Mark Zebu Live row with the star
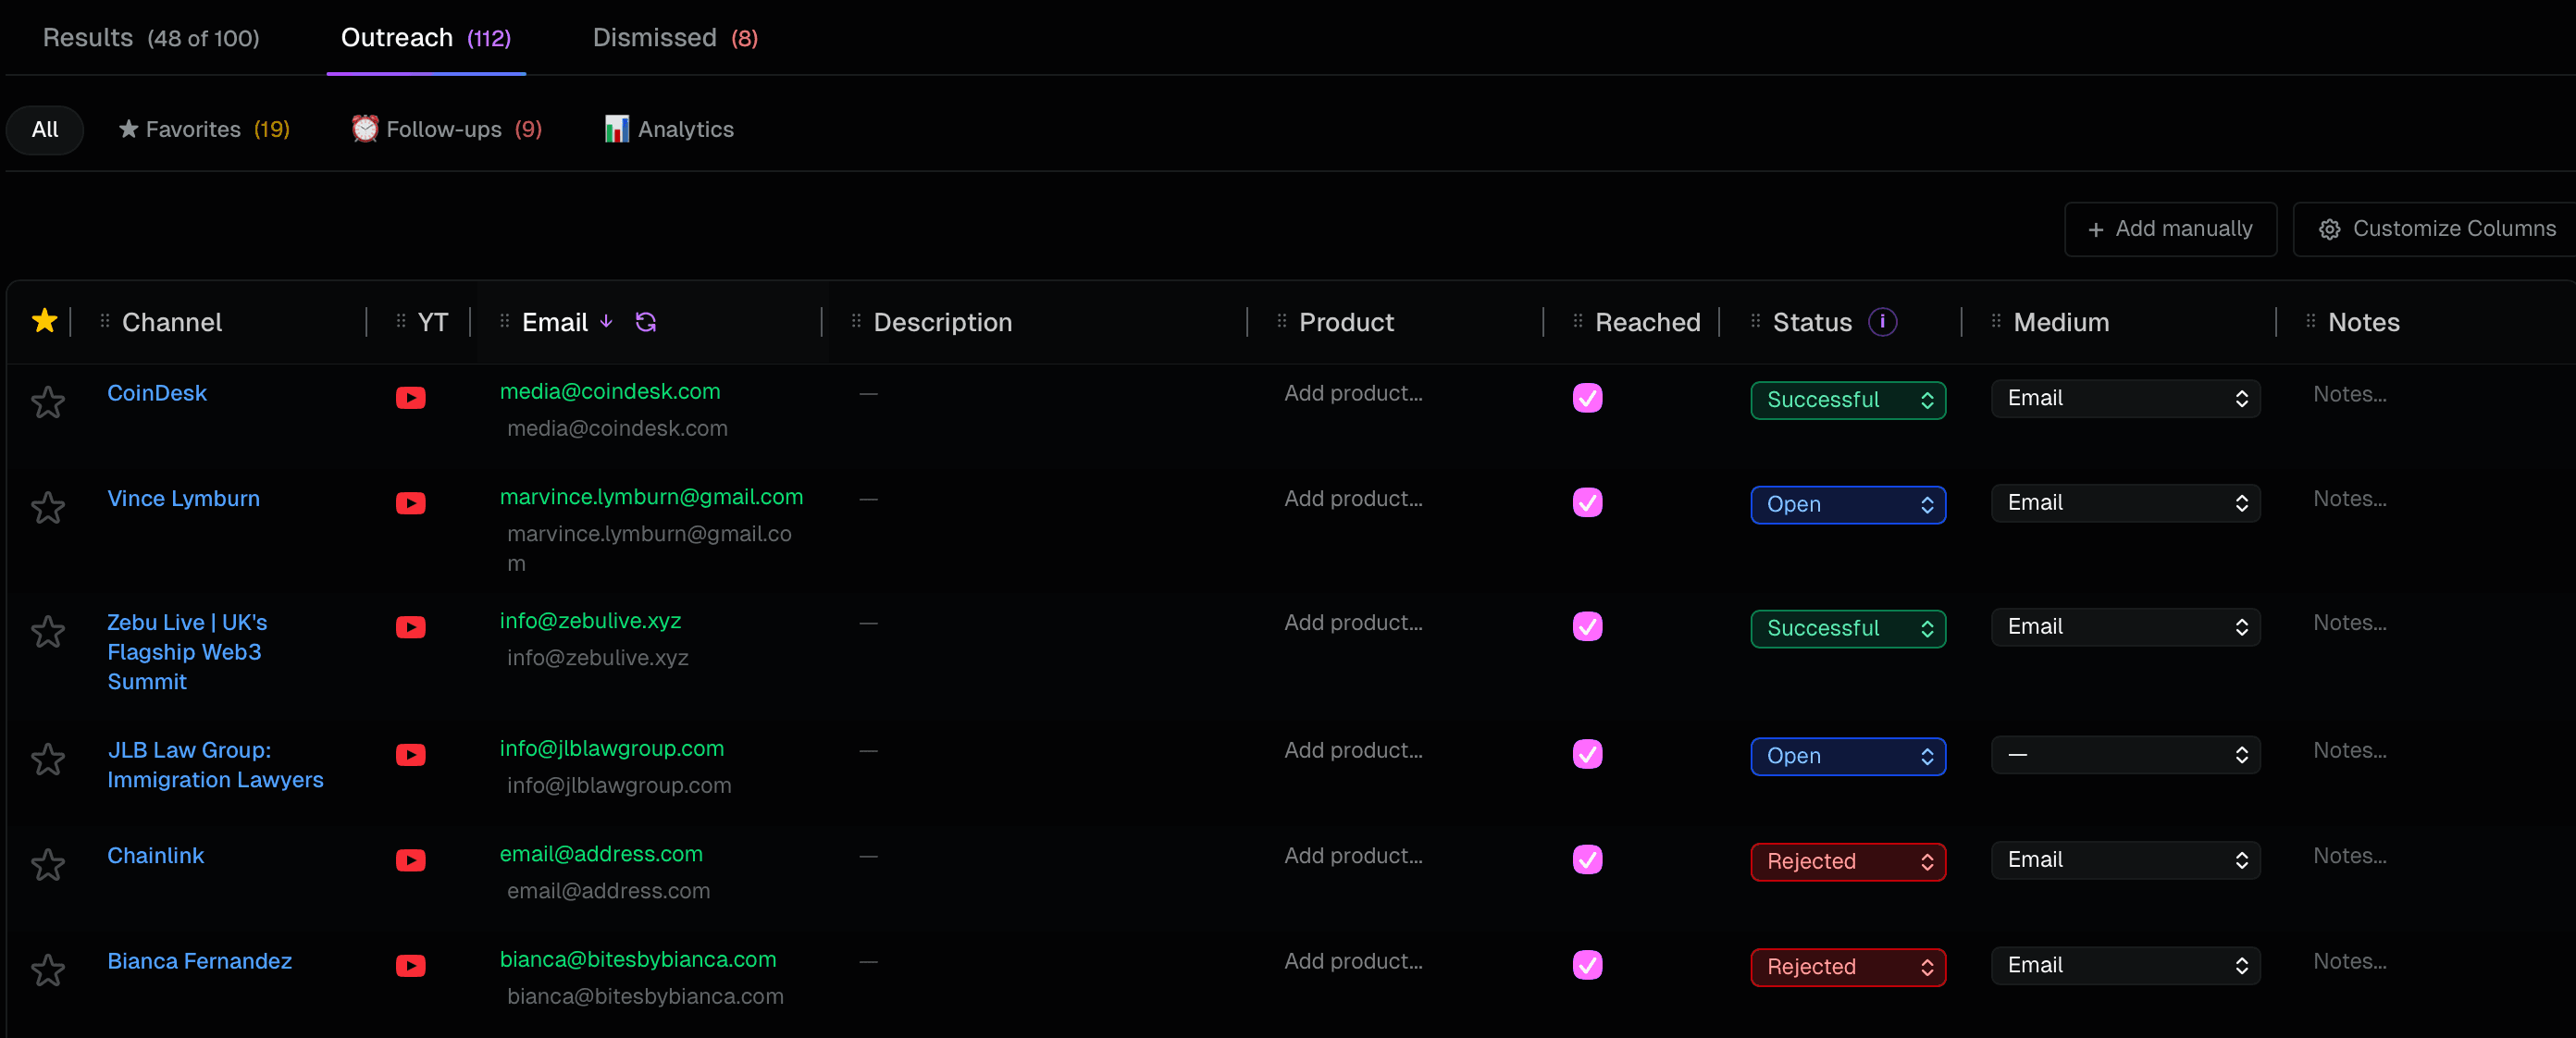This screenshot has height=1038, width=2576. coord(48,631)
